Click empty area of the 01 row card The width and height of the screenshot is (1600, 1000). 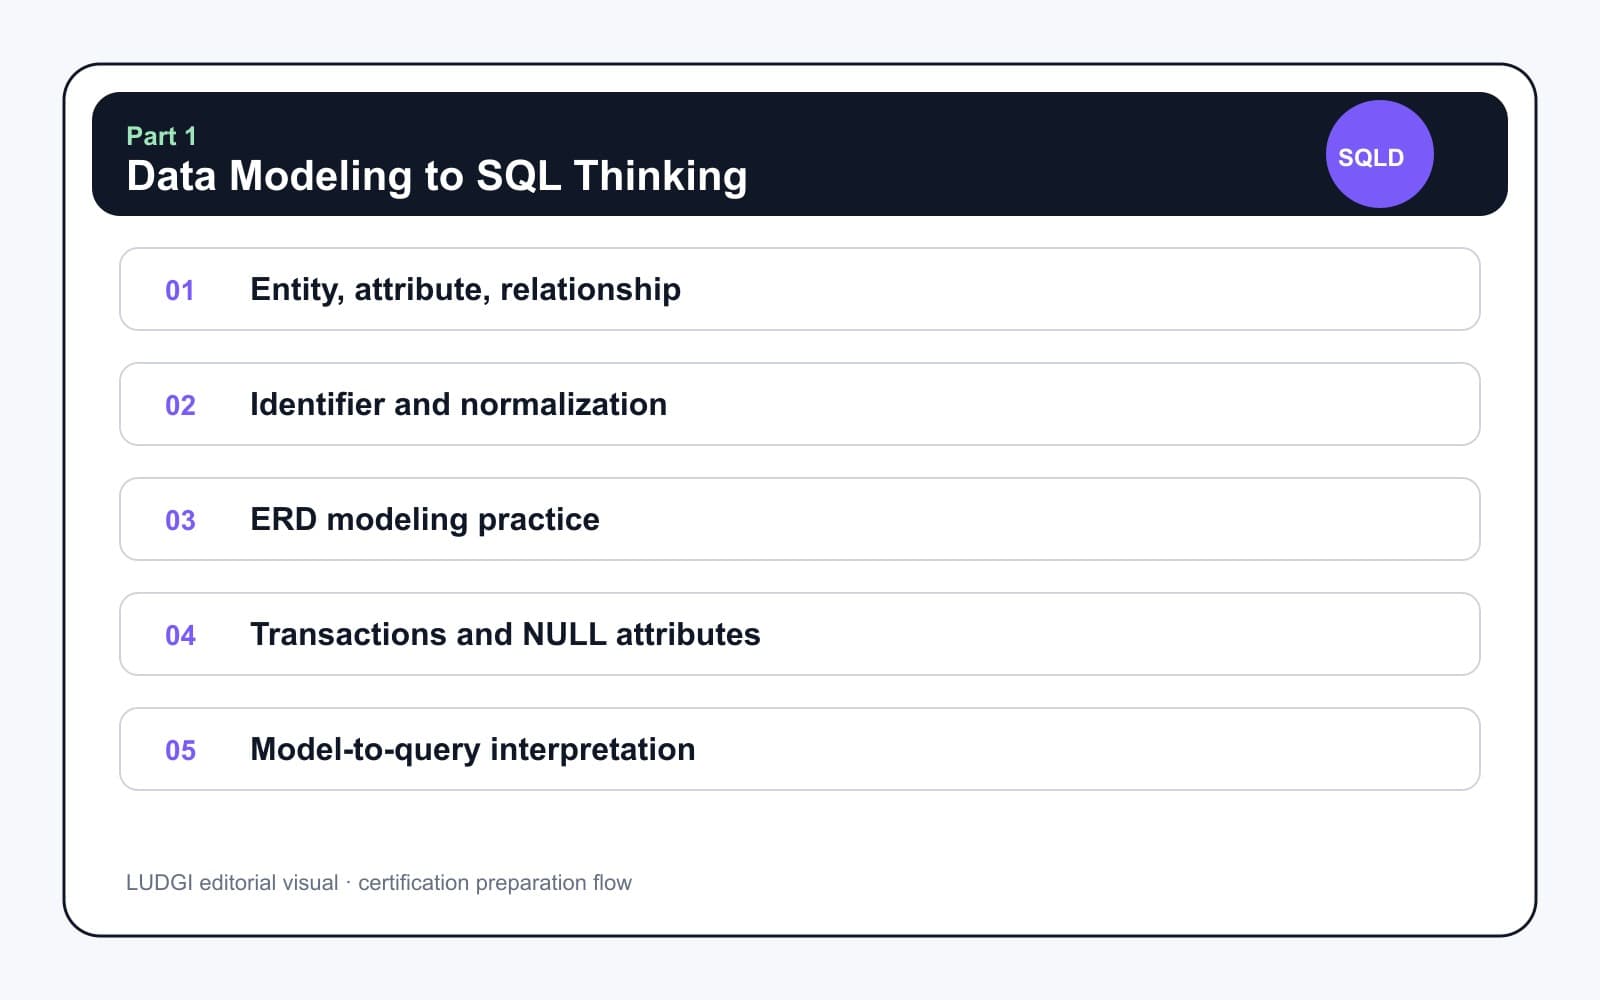[1080, 289]
